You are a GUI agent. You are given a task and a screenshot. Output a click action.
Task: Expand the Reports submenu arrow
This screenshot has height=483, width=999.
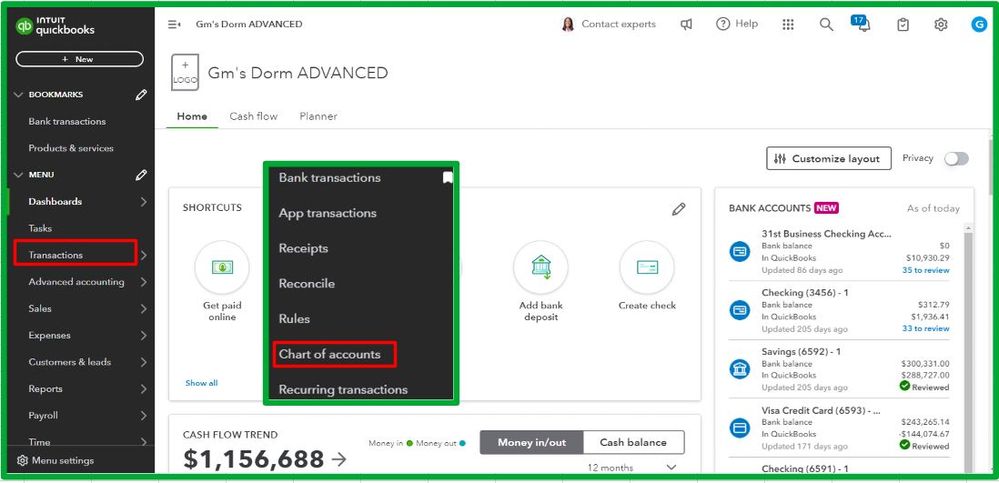click(143, 389)
